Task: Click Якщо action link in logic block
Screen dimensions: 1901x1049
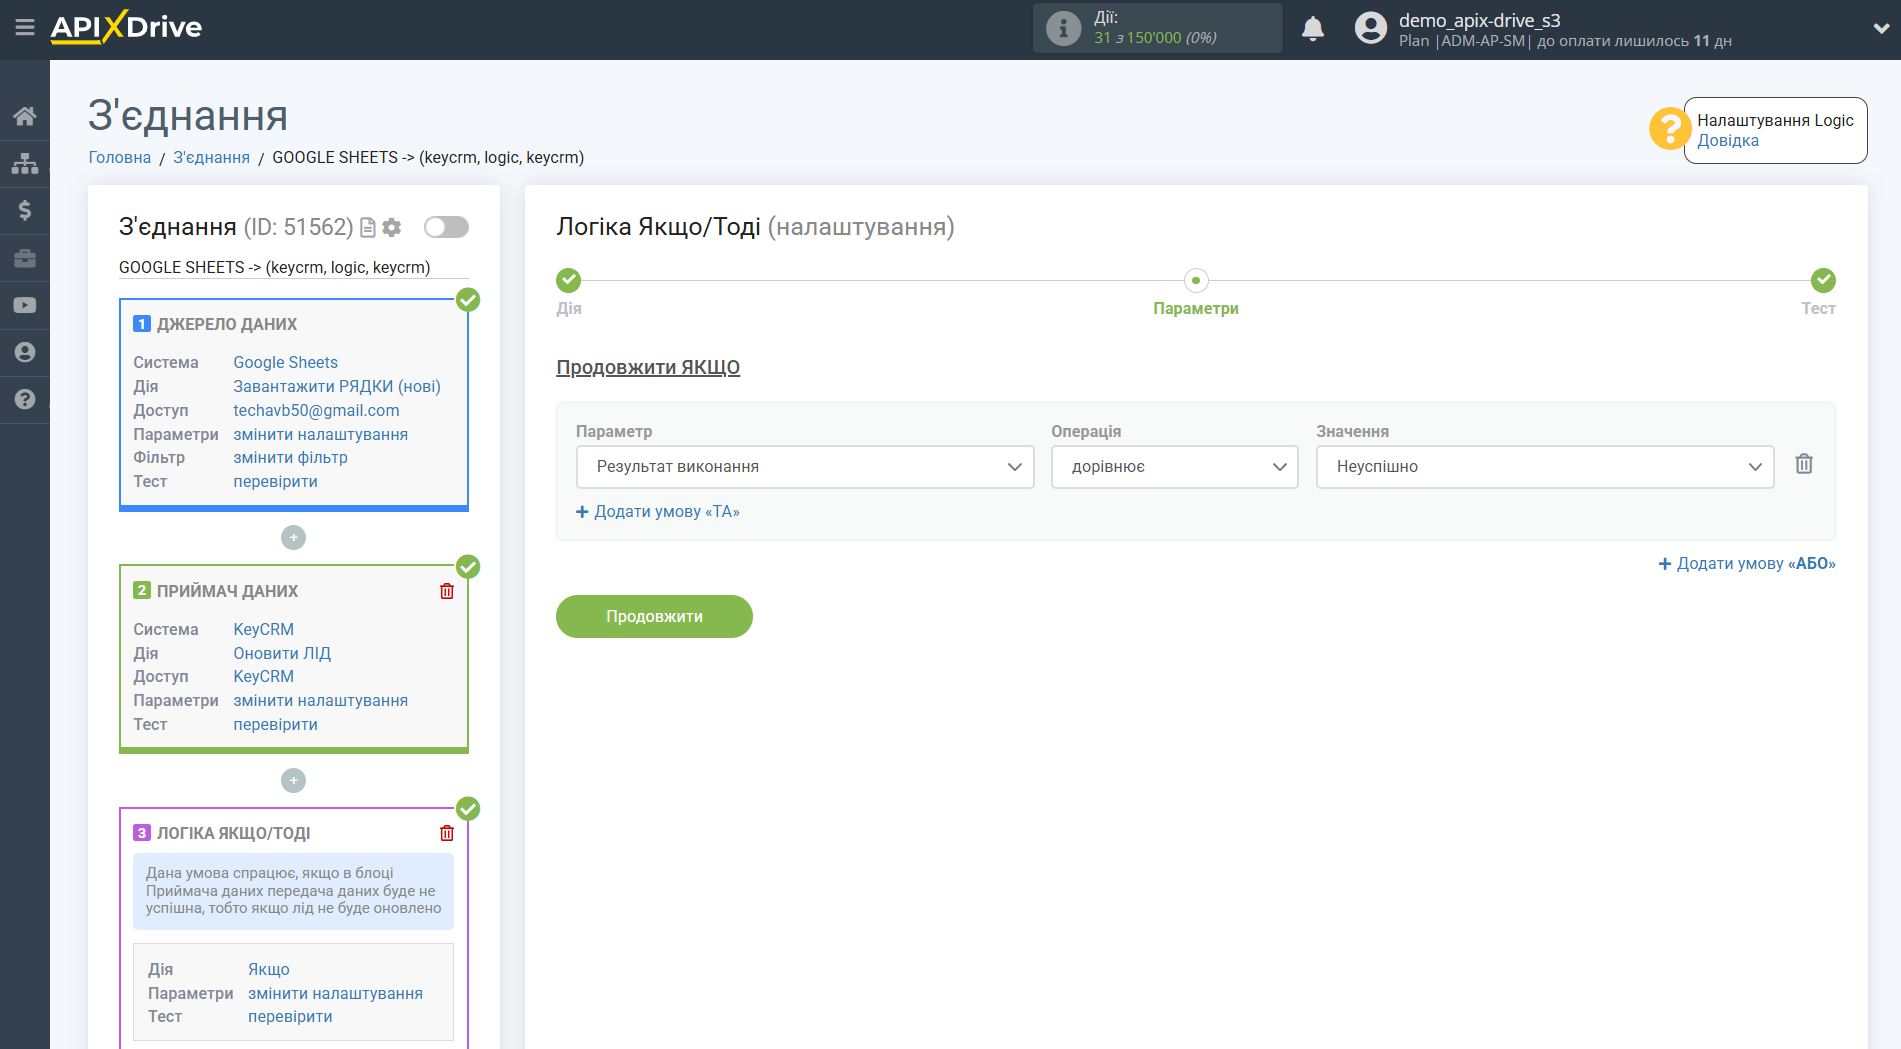Action: click(269, 970)
